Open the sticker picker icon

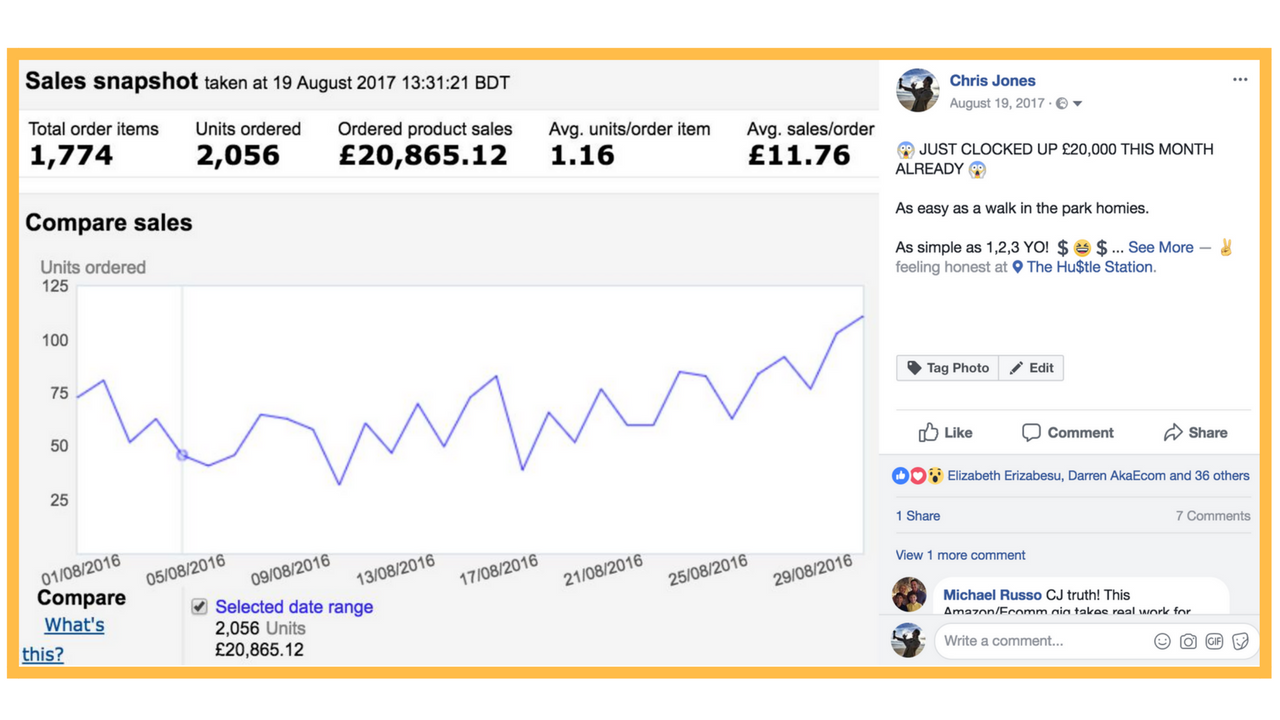(1240, 641)
